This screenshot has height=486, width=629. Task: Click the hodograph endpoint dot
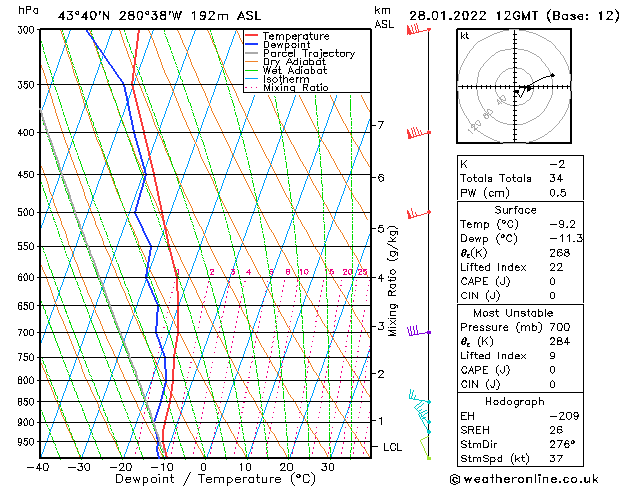[x=552, y=75]
